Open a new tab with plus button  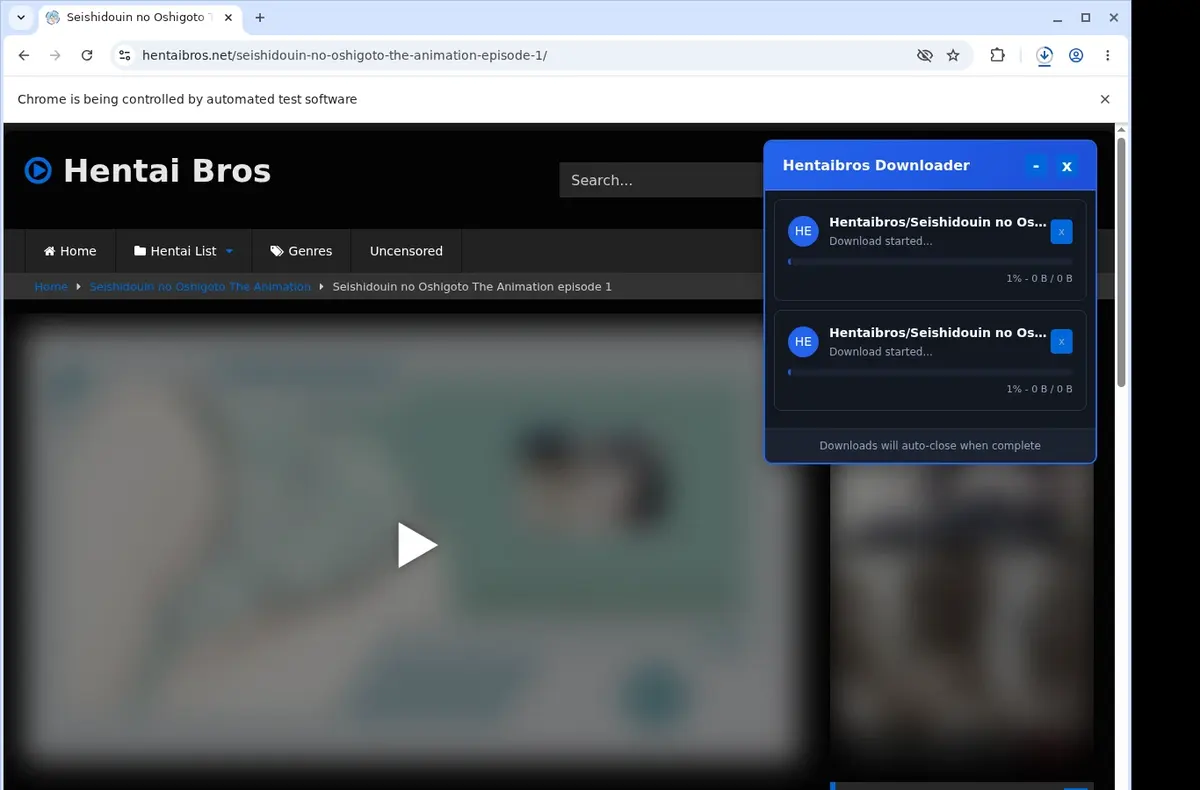tap(260, 17)
